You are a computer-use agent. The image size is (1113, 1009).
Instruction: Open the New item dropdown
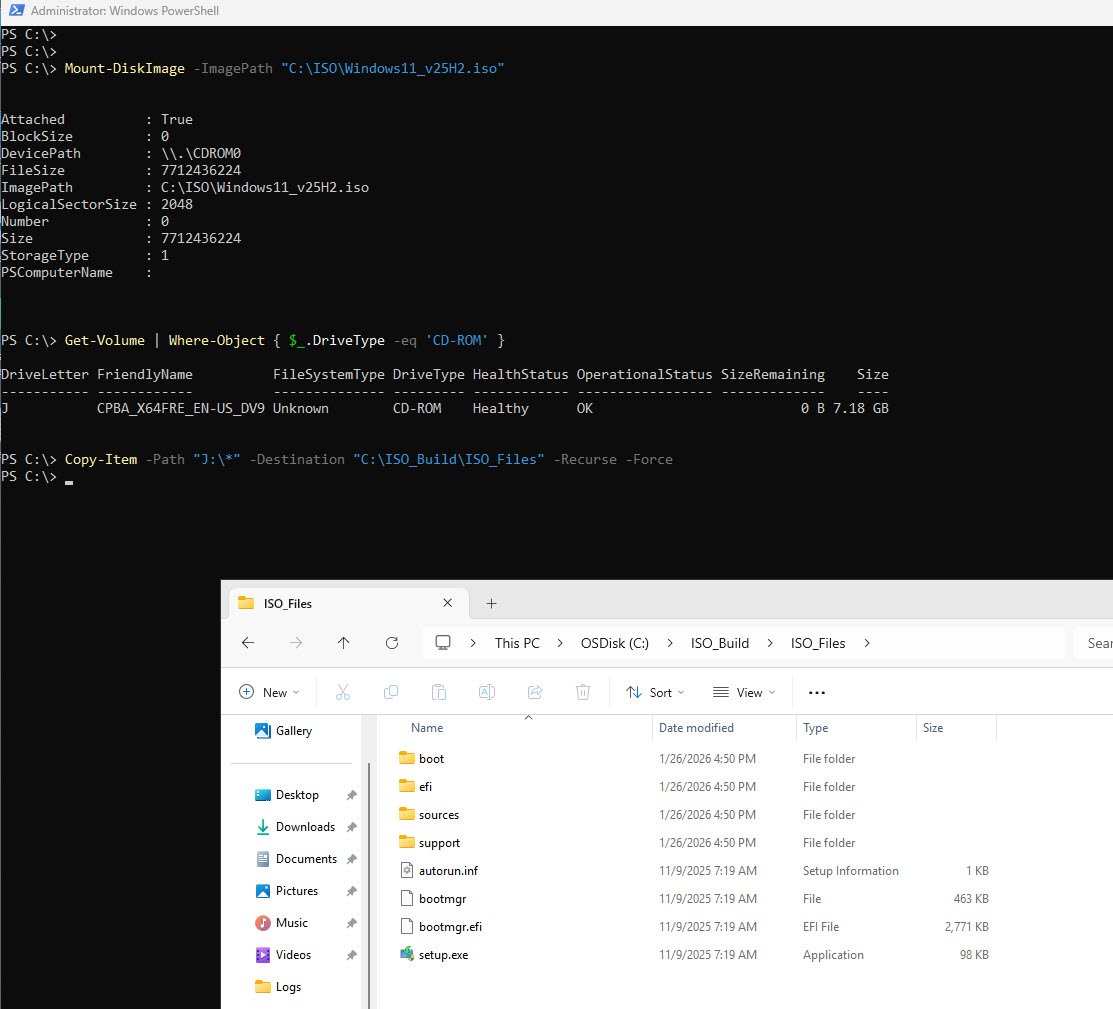pos(269,692)
